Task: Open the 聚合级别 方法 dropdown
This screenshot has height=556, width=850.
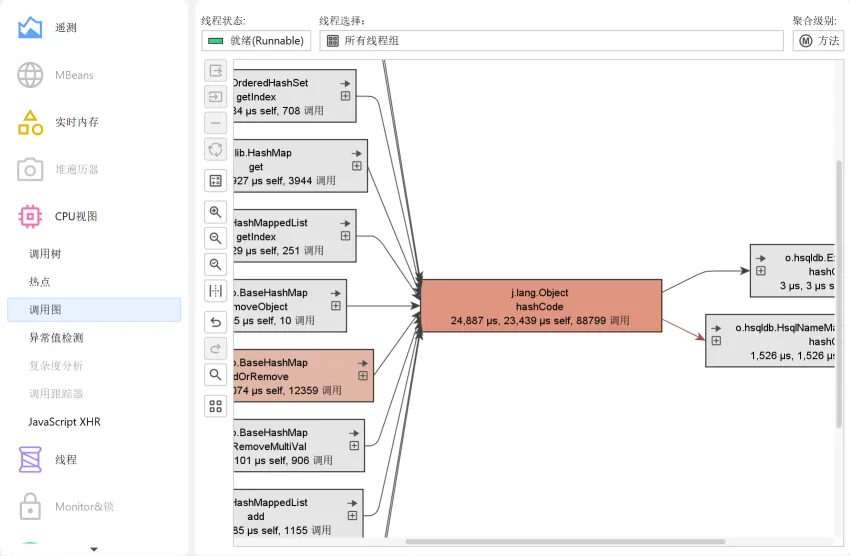Action: tap(818, 41)
